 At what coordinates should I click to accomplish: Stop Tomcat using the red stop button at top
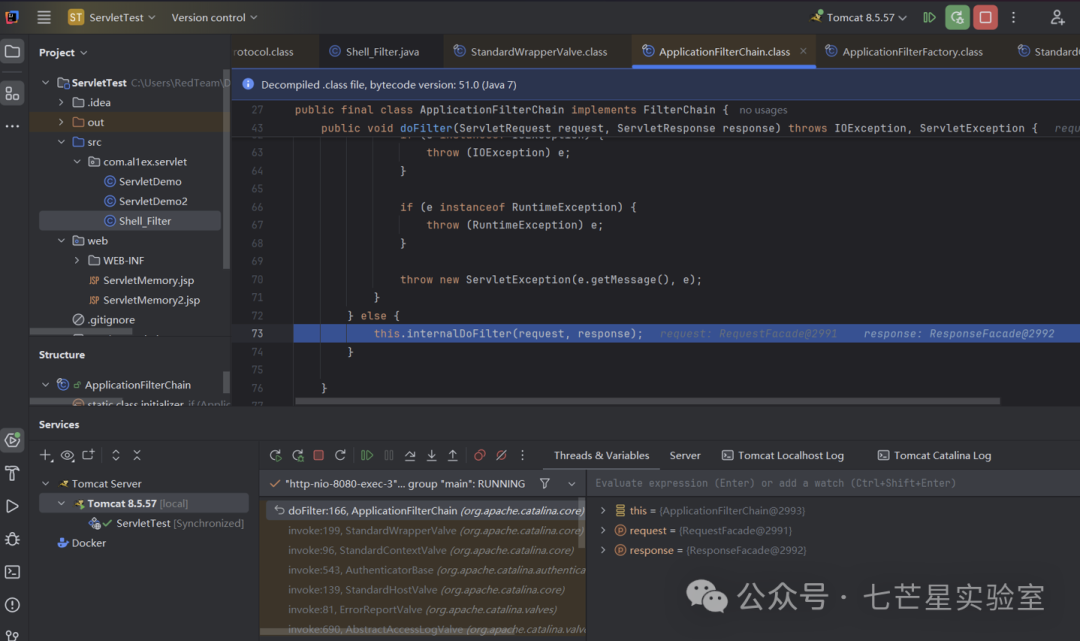pyautogui.click(x=986, y=17)
